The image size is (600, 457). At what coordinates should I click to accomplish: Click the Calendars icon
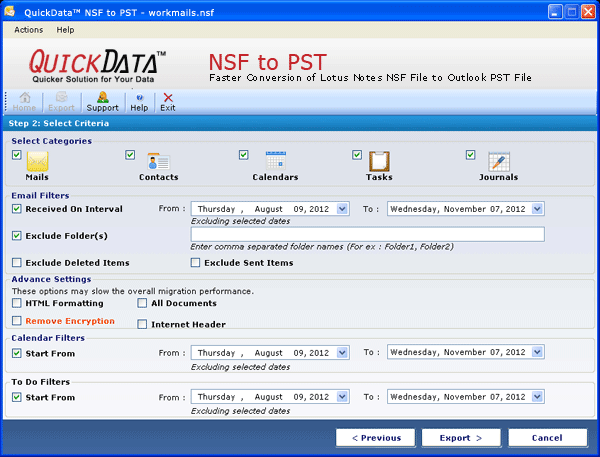276,161
